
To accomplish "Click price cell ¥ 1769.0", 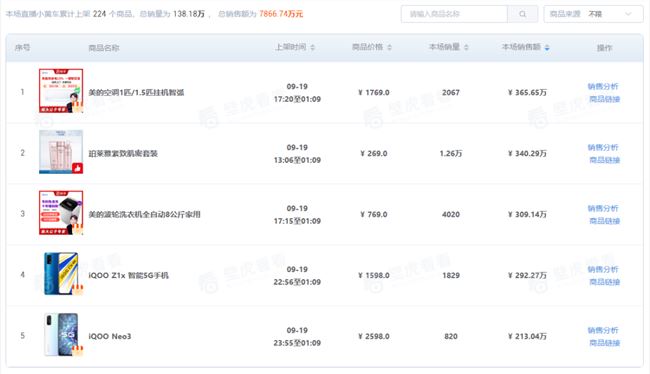I will pos(374,92).
